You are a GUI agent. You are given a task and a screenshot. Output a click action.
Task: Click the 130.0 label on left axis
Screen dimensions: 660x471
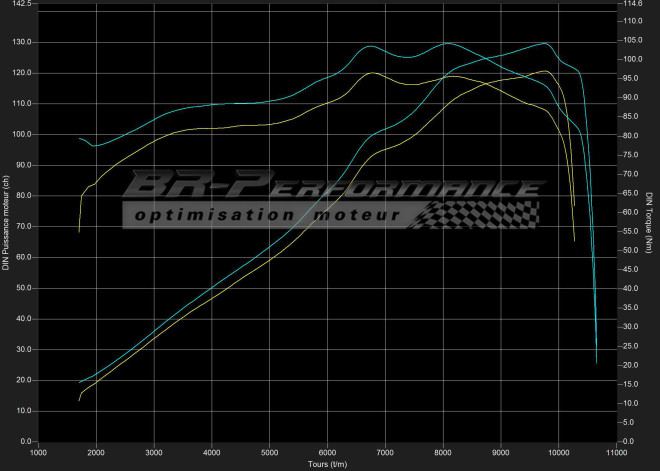click(21, 42)
